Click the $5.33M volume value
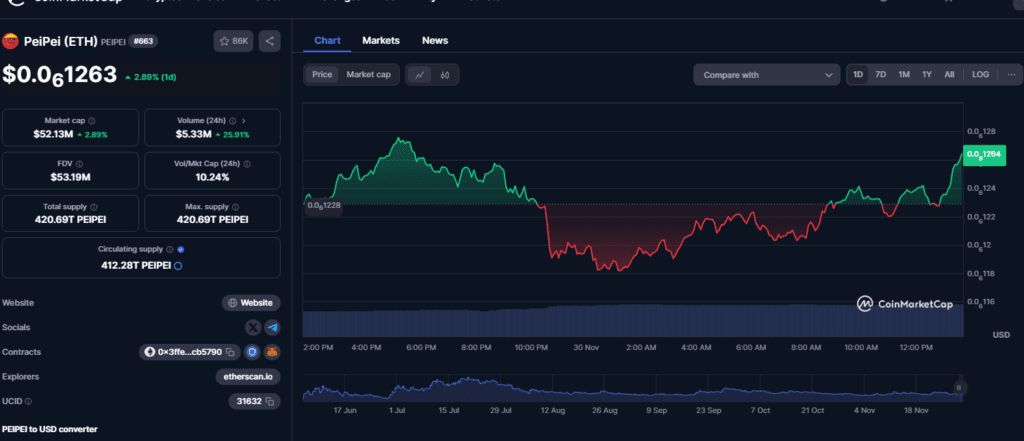 click(x=193, y=135)
